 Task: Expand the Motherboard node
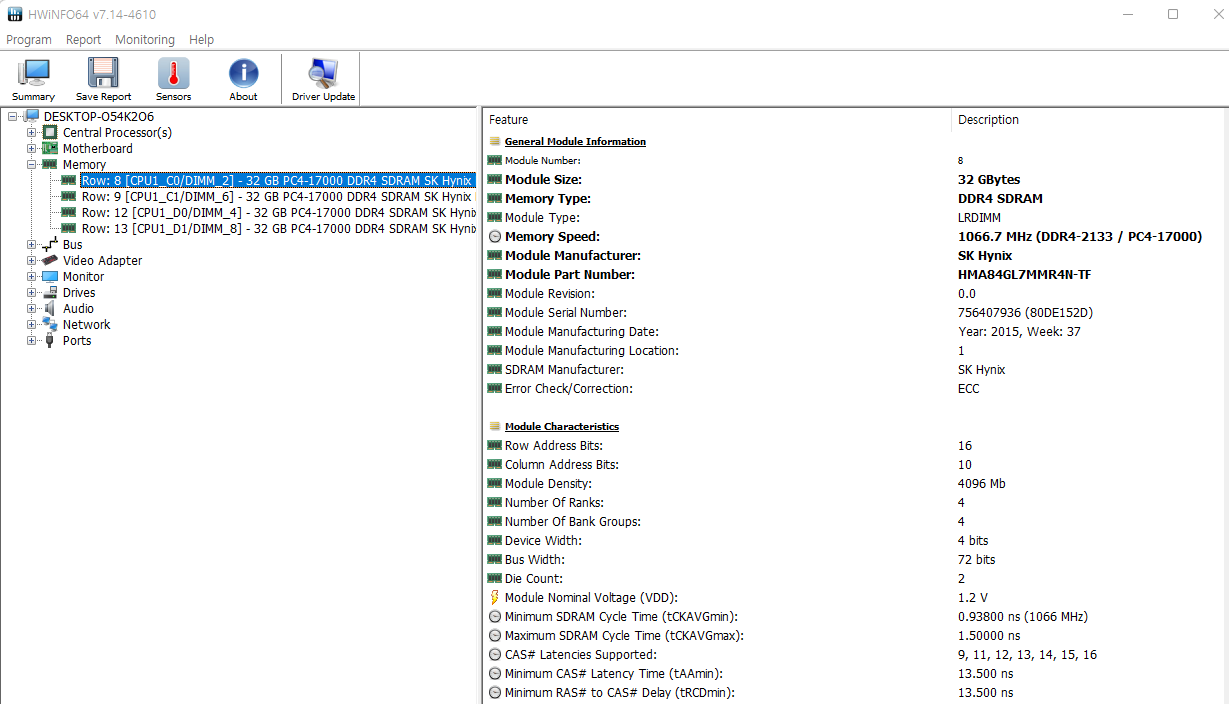31,149
